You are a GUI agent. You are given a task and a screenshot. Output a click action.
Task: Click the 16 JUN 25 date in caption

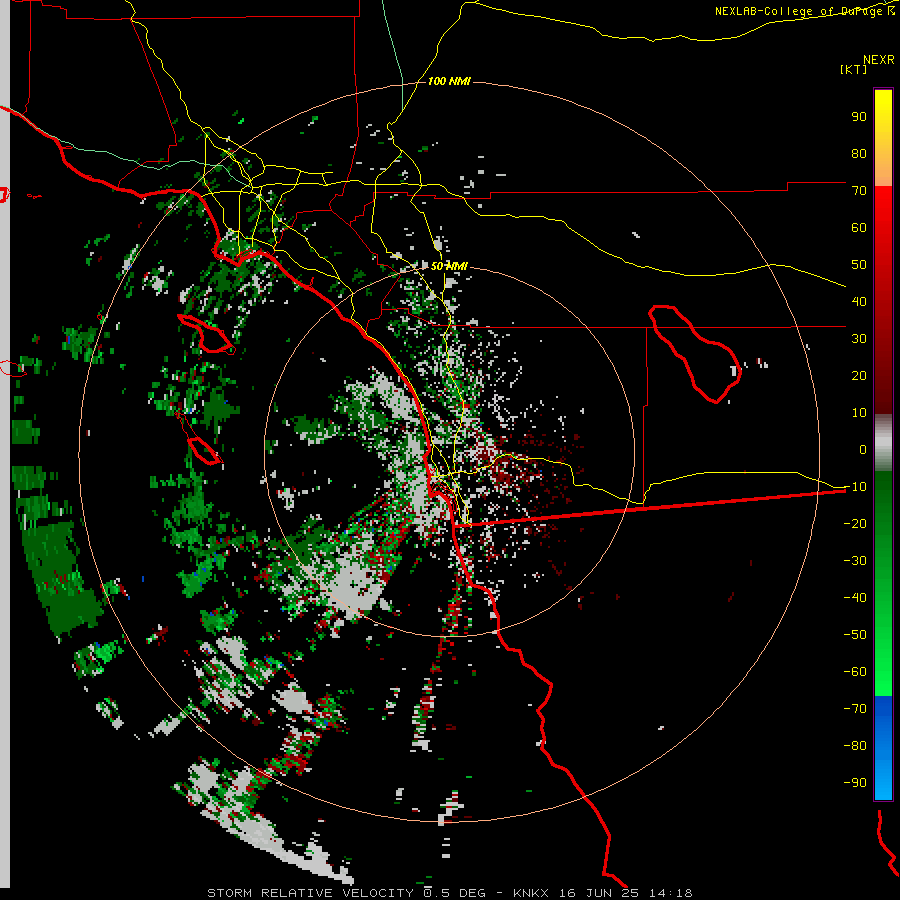point(599,893)
